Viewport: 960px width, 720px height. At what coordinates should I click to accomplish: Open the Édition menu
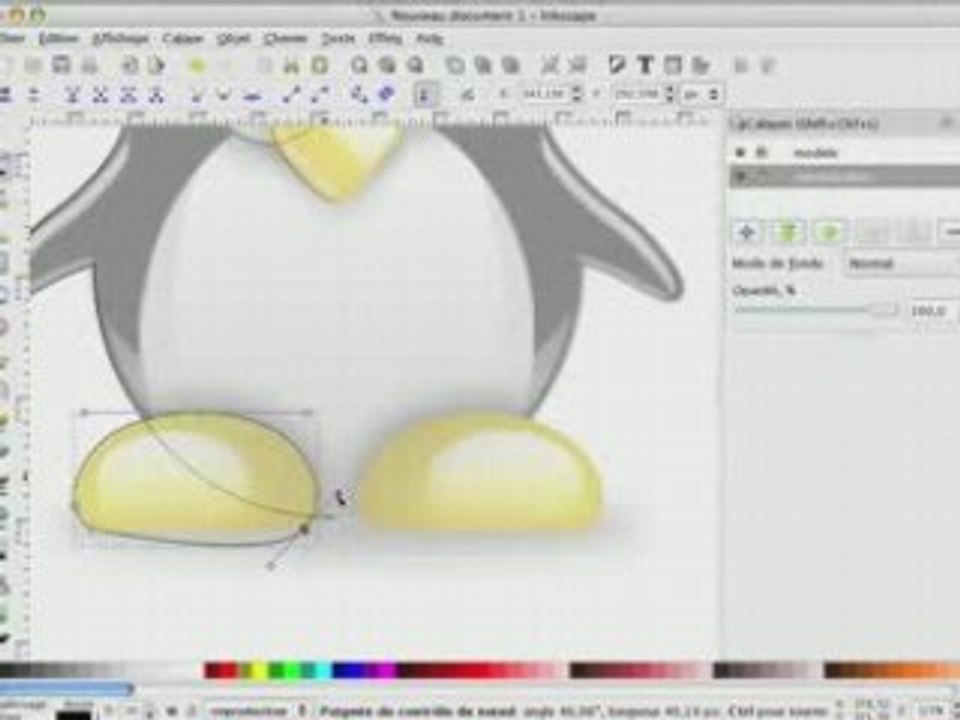[58, 39]
